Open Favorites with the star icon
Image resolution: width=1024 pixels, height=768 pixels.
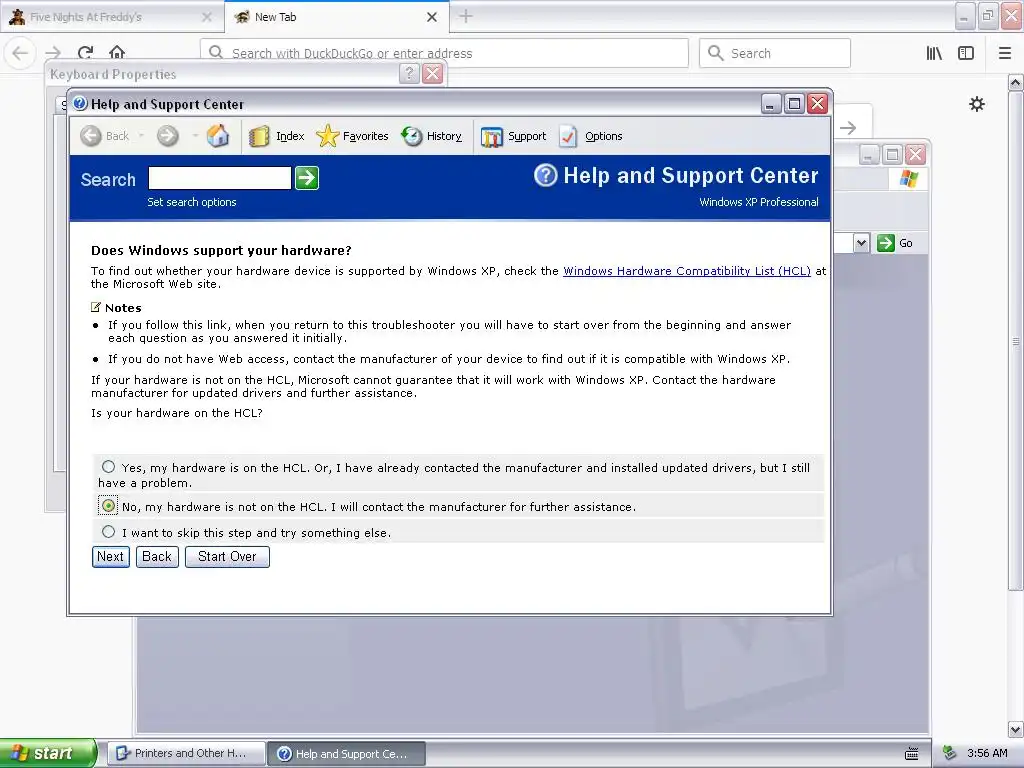(x=353, y=136)
